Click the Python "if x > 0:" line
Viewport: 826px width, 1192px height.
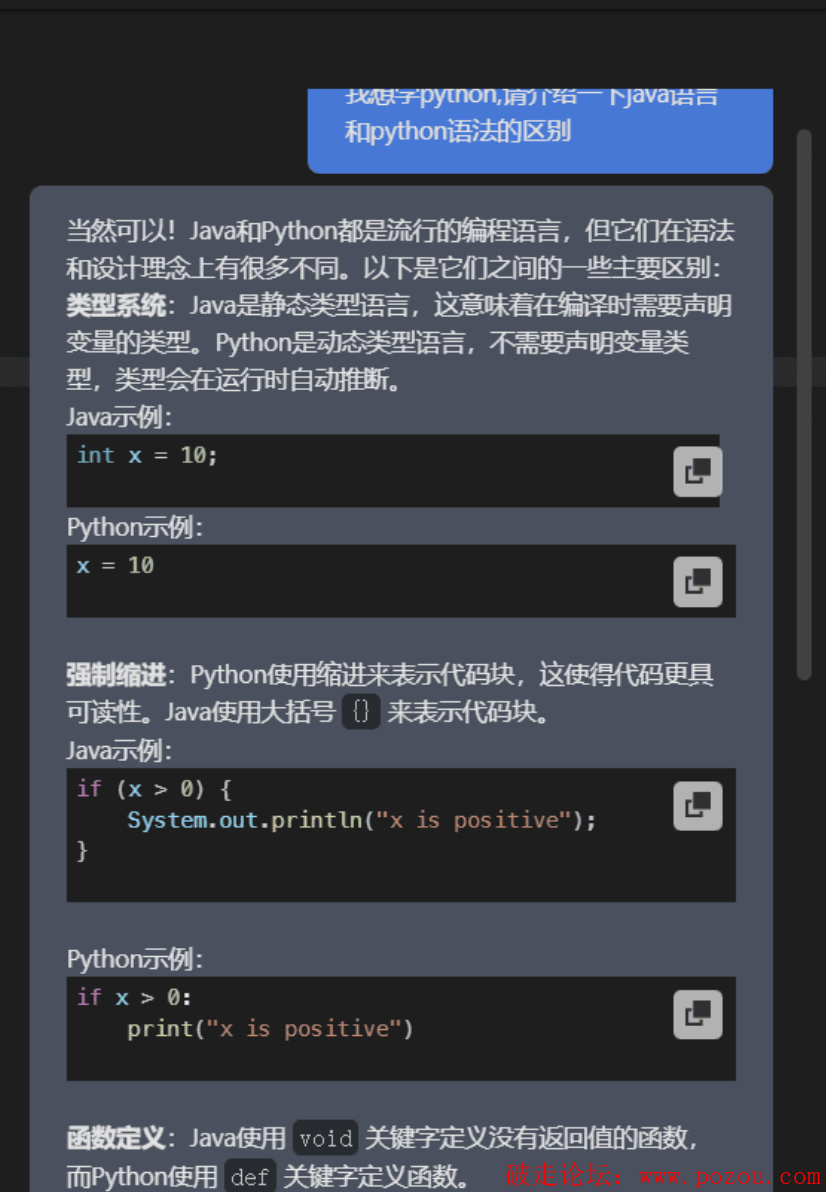pos(134,997)
